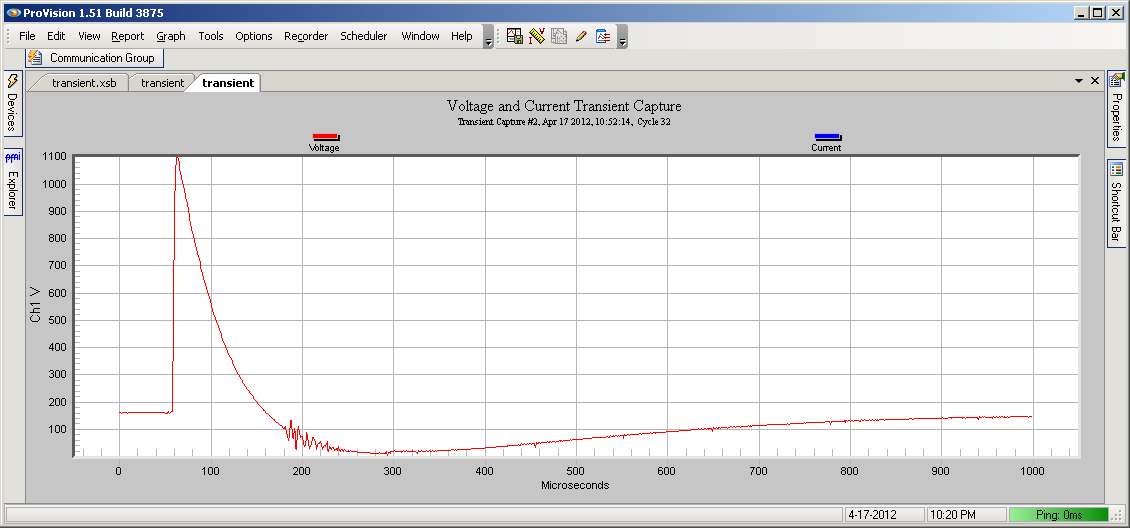The width and height of the screenshot is (1130, 528).
Task: Open the Options menu
Action: click(x=254, y=36)
